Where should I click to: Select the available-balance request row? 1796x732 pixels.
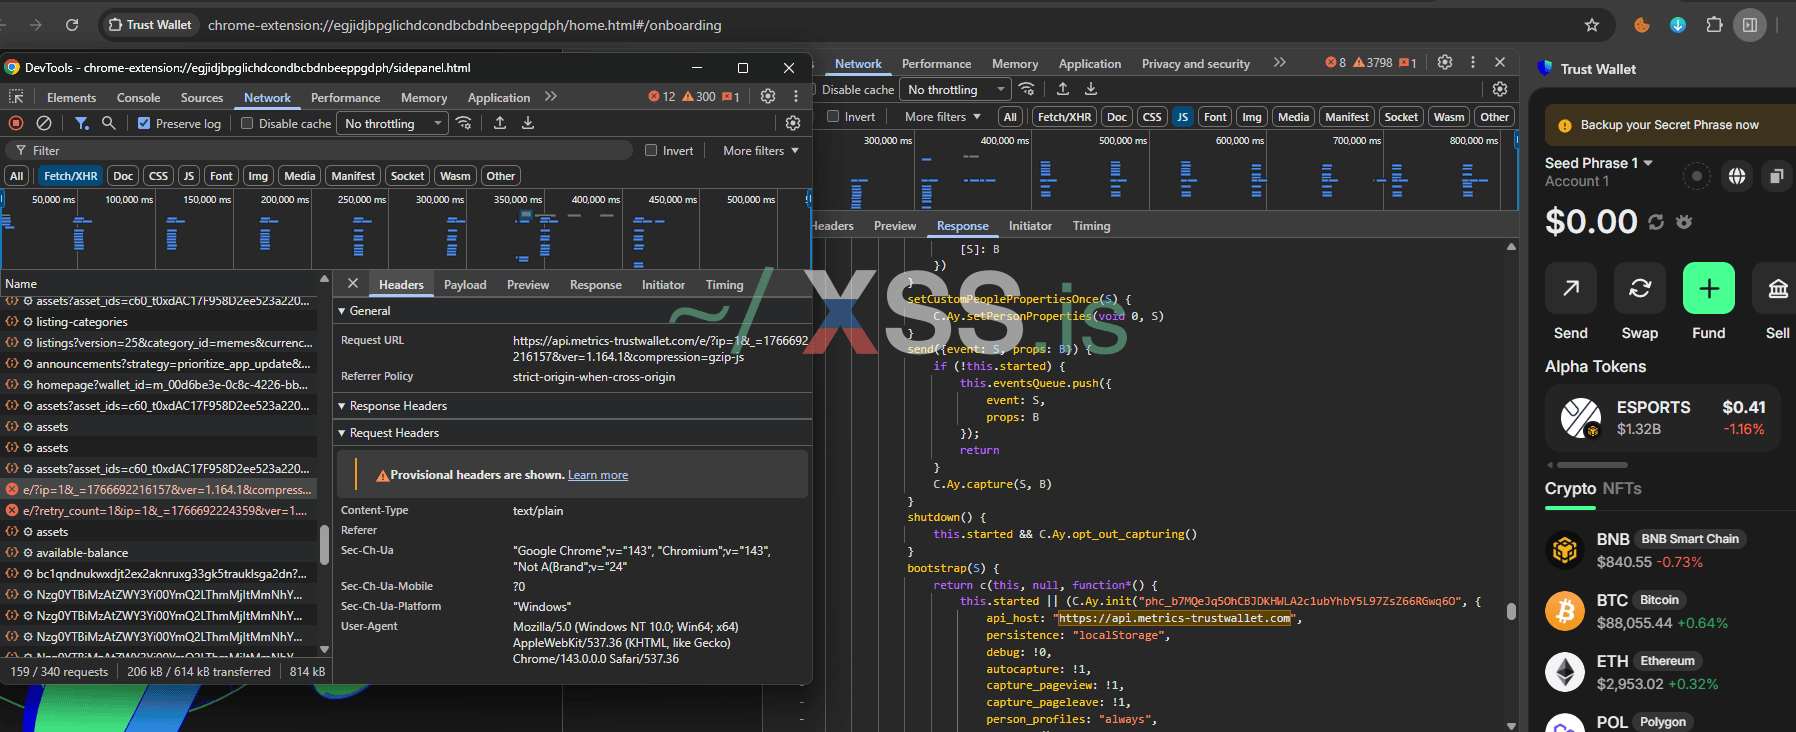pos(82,553)
